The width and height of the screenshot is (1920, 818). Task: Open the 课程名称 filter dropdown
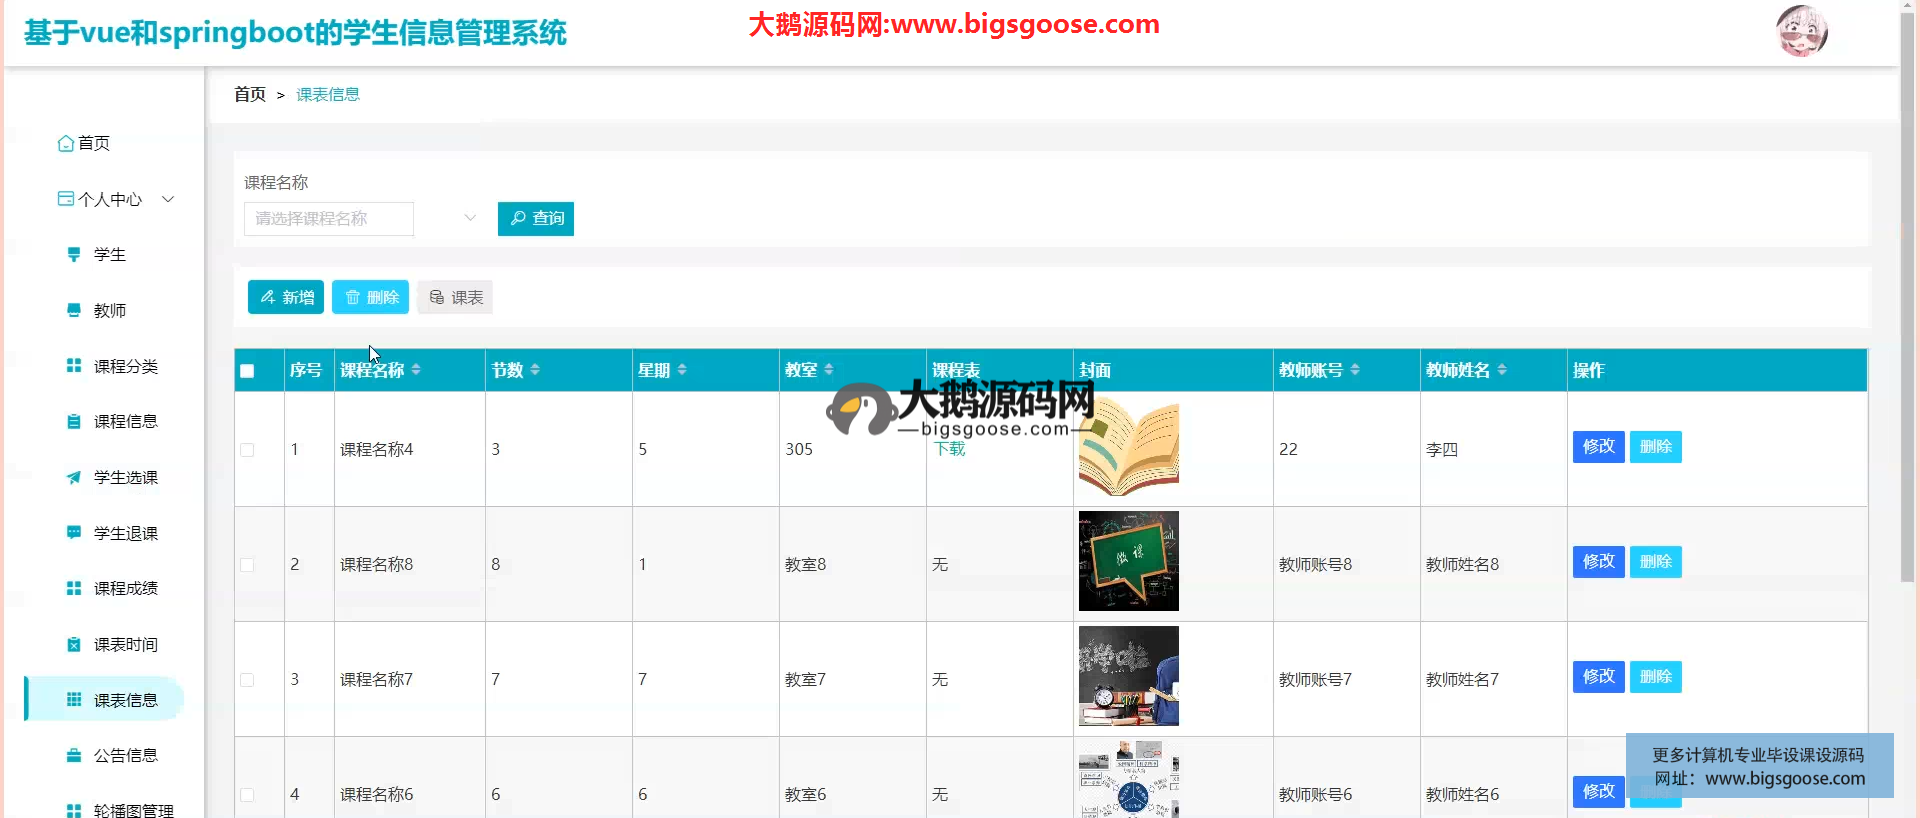tap(360, 219)
